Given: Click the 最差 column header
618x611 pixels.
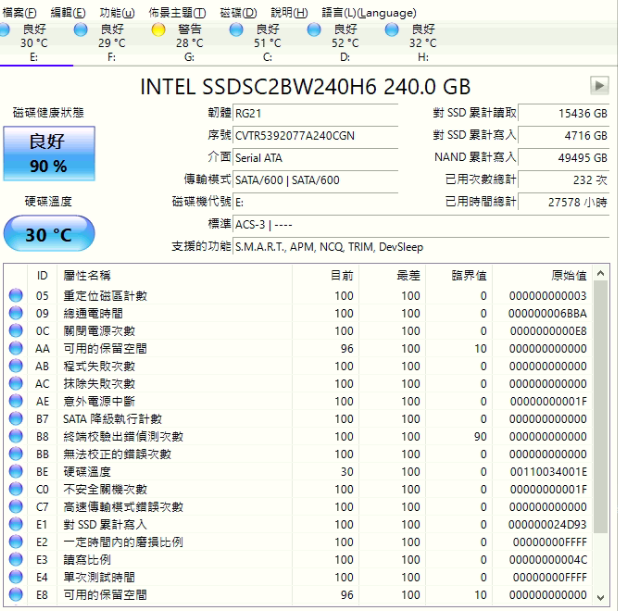Looking at the screenshot, I should click(x=392, y=275).
